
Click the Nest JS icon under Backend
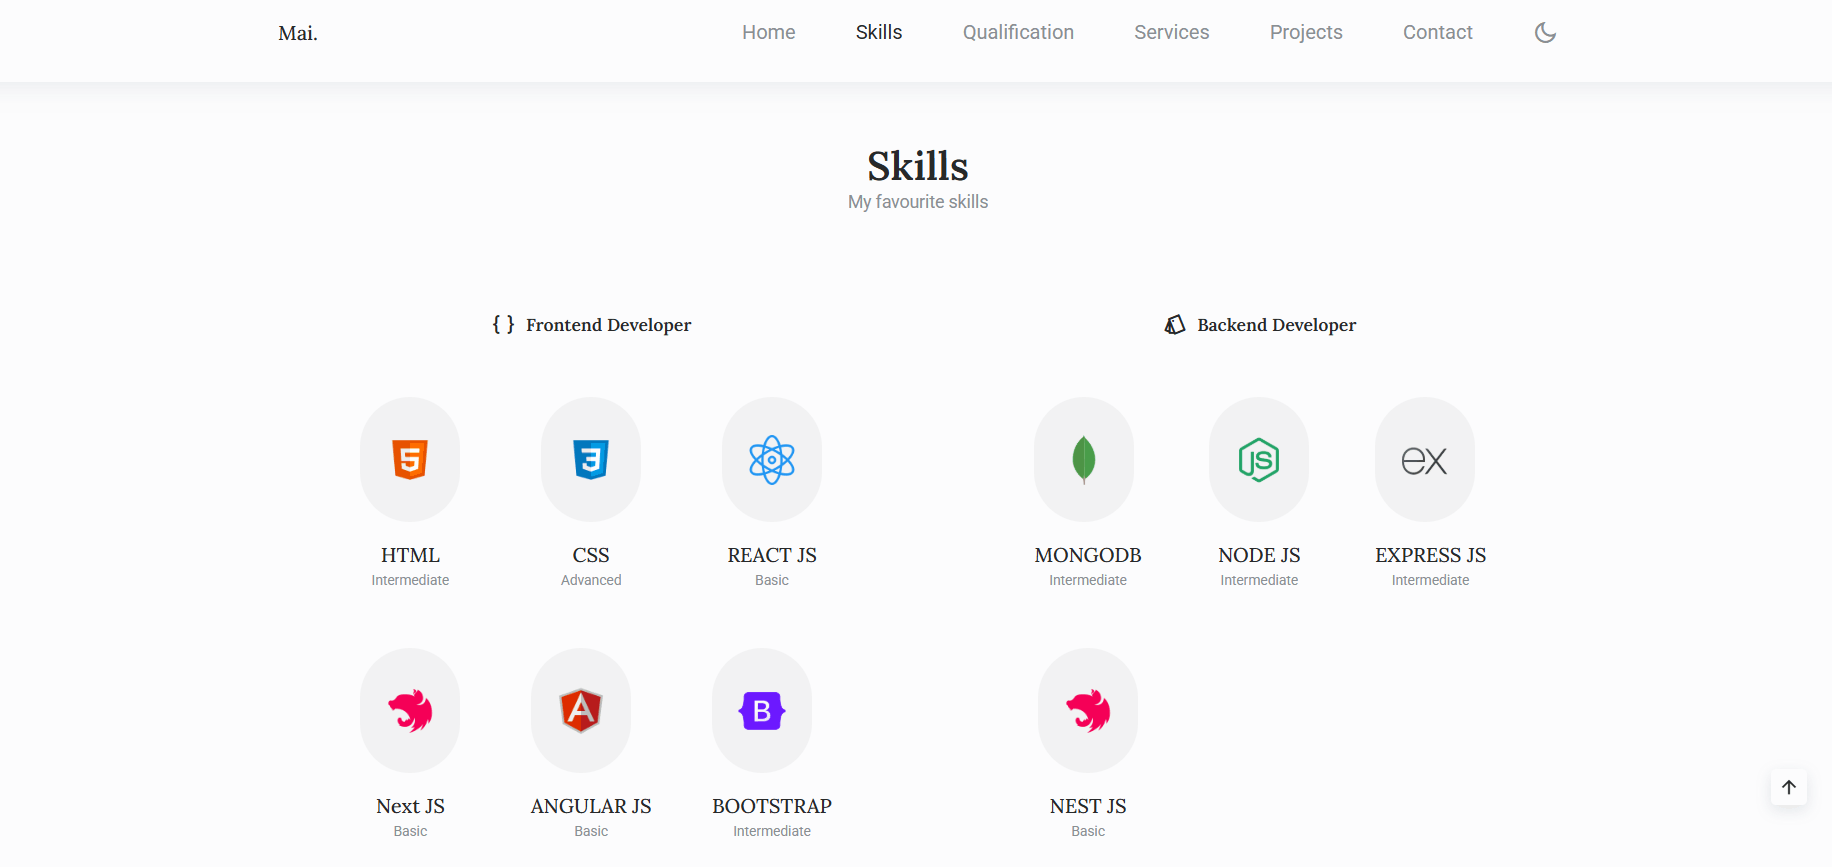pos(1088,711)
